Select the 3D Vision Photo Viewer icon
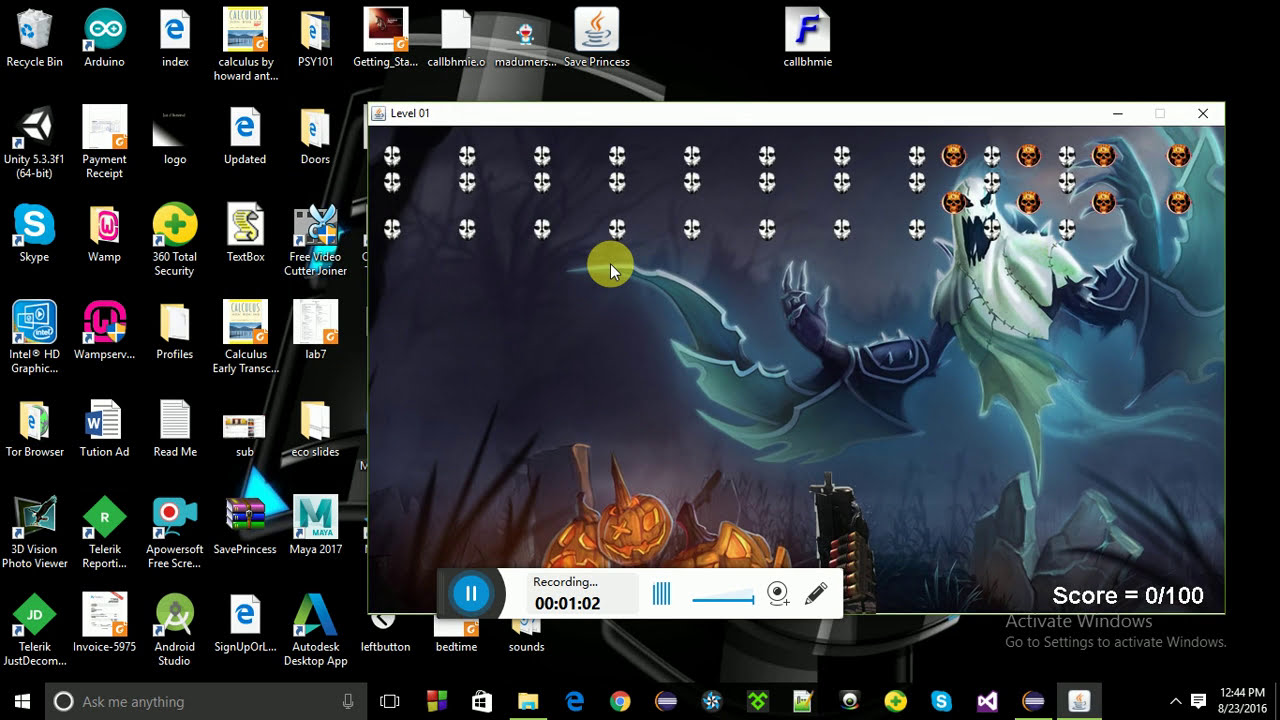The width and height of the screenshot is (1280, 720). pyautogui.click(x=34, y=533)
